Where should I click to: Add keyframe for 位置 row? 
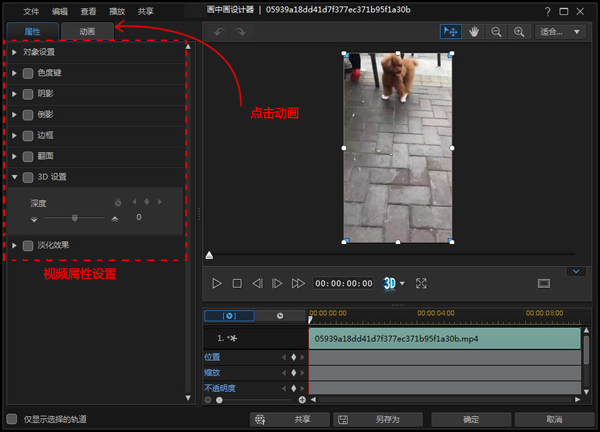[293, 357]
